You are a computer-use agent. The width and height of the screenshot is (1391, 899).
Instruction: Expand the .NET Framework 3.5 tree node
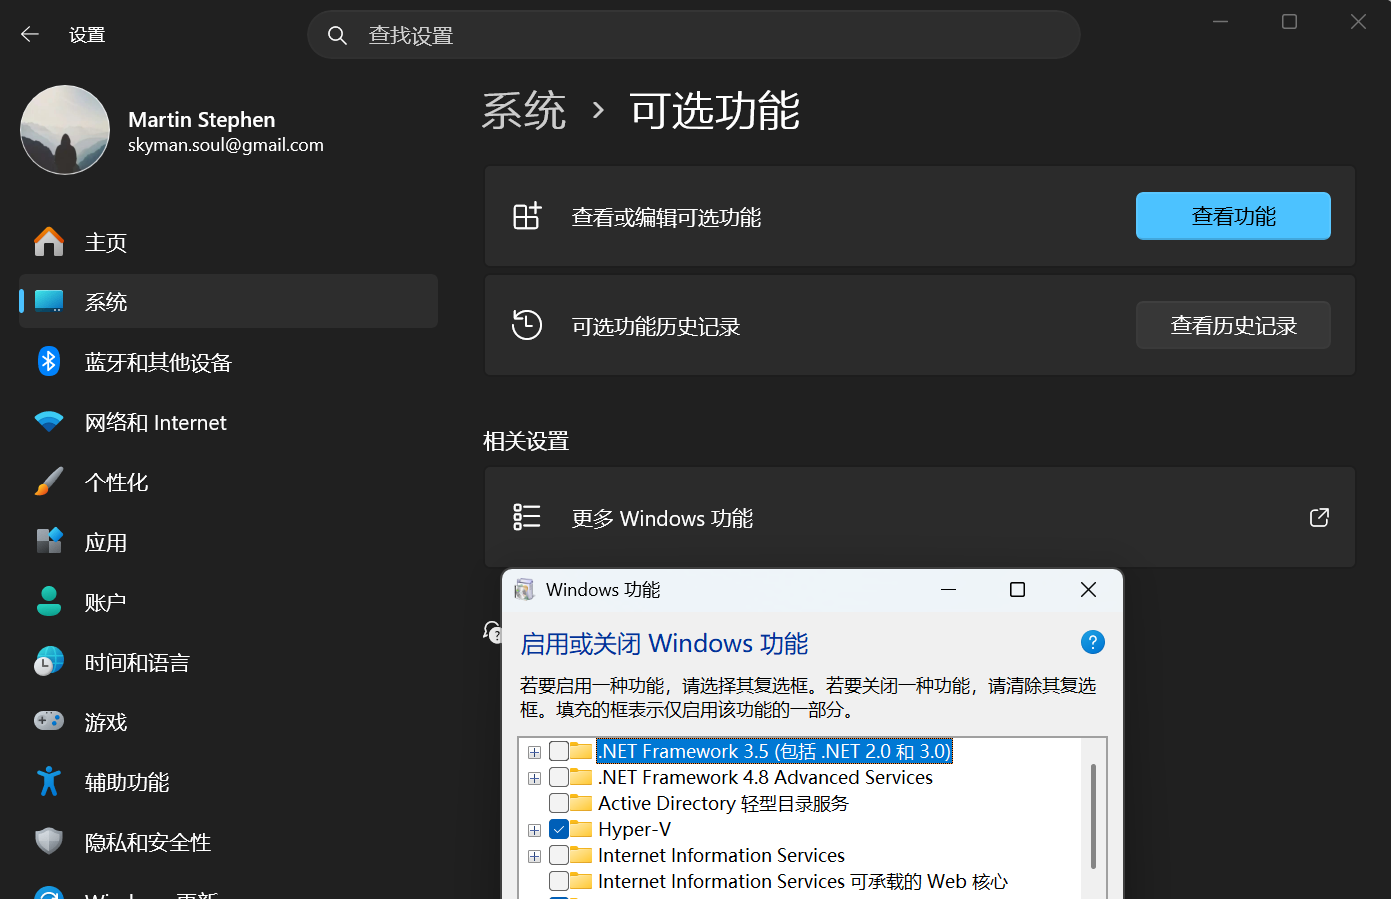coord(535,752)
